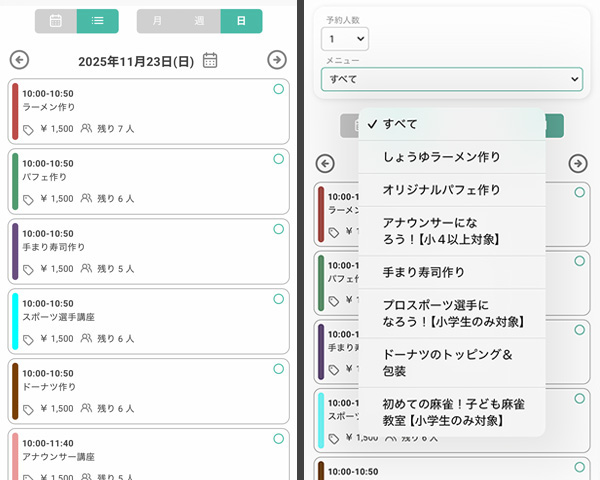Select radio circle on left panel パフェ作り card
This screenshot has width=600, height=480.
pyautogui.click(x=278, y=159)
